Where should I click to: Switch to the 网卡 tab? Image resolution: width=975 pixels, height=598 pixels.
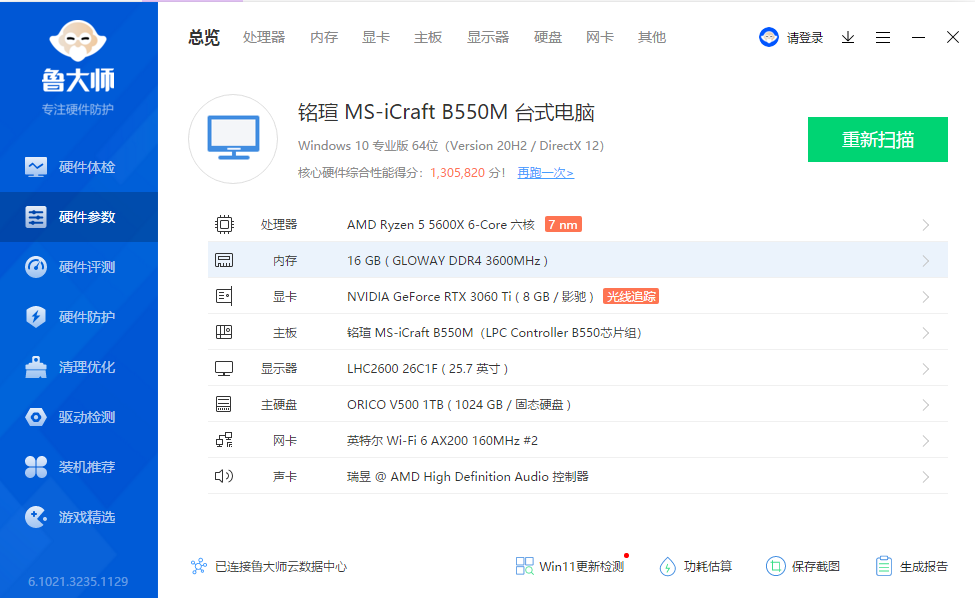pos(599,37)
